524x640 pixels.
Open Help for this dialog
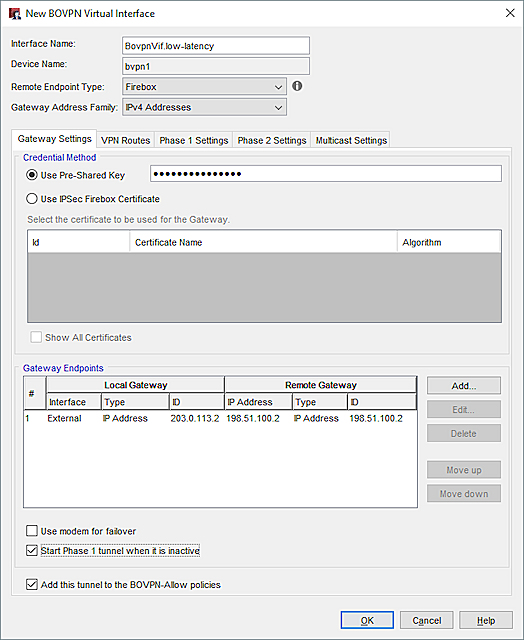(x=486, y=620)
